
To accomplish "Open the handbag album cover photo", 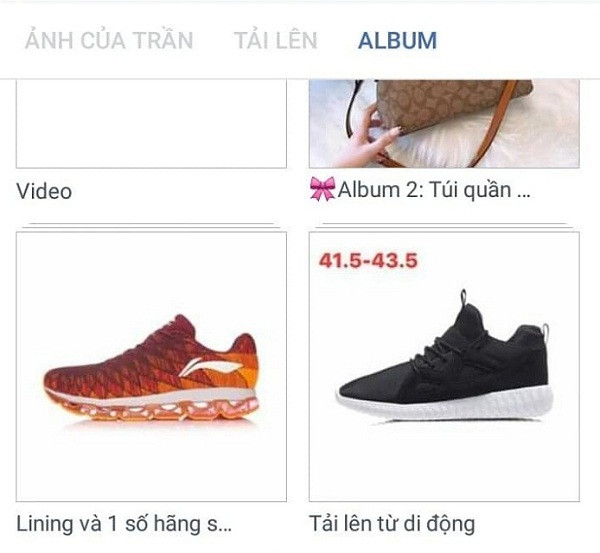I will pos(444,124).
